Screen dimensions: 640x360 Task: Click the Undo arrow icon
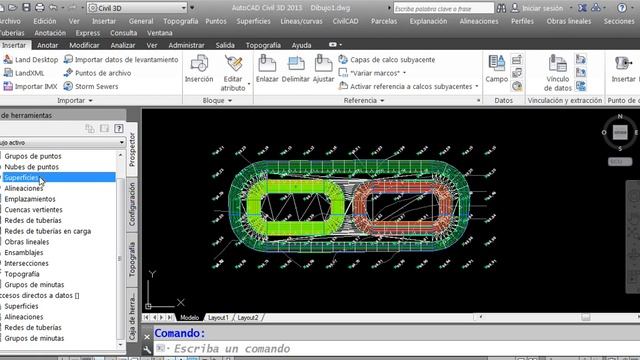53,7
